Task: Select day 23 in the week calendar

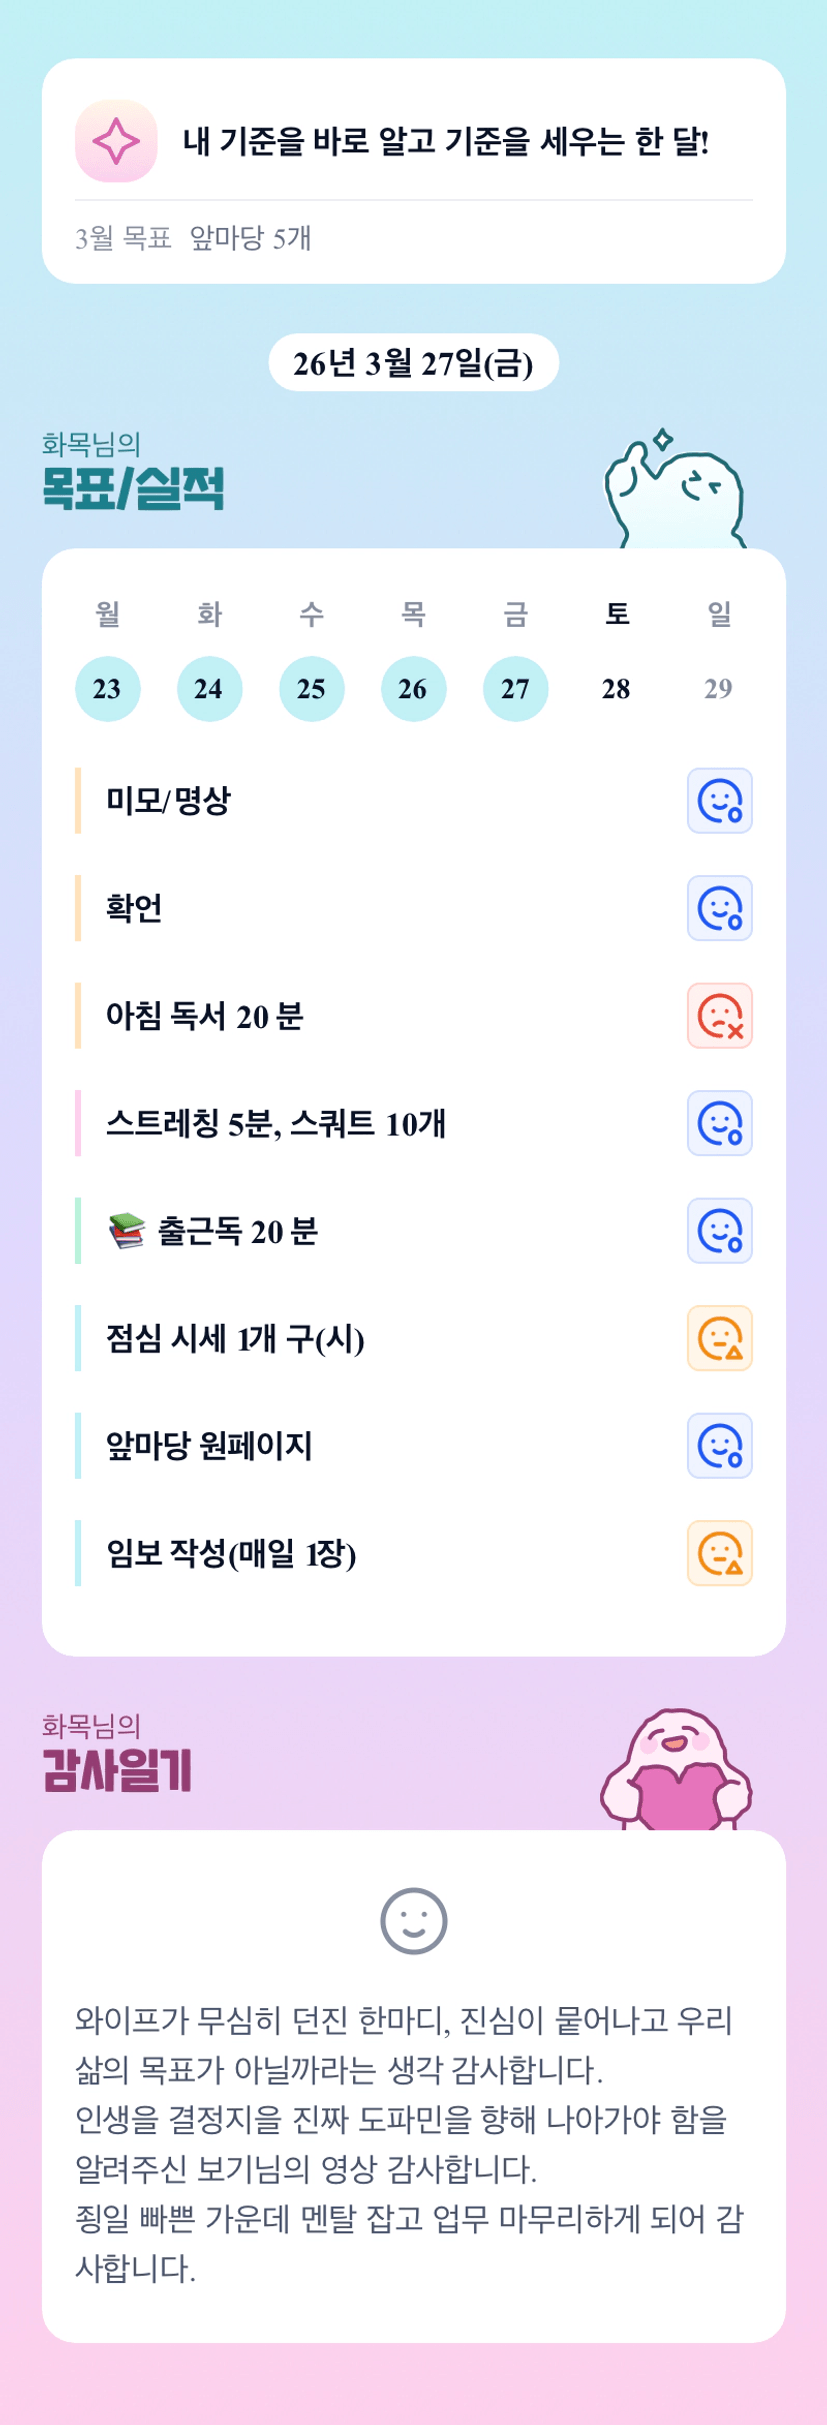Action: point(107,688)
